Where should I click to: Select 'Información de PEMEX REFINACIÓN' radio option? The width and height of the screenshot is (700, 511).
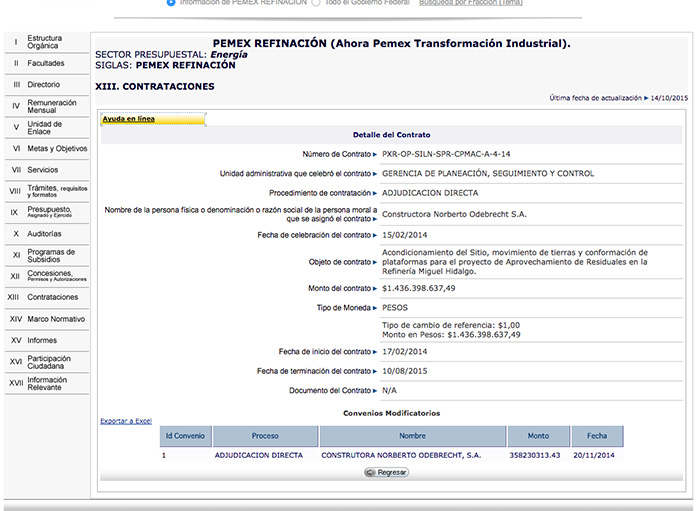pyautogui.click(x=171, y=3)
